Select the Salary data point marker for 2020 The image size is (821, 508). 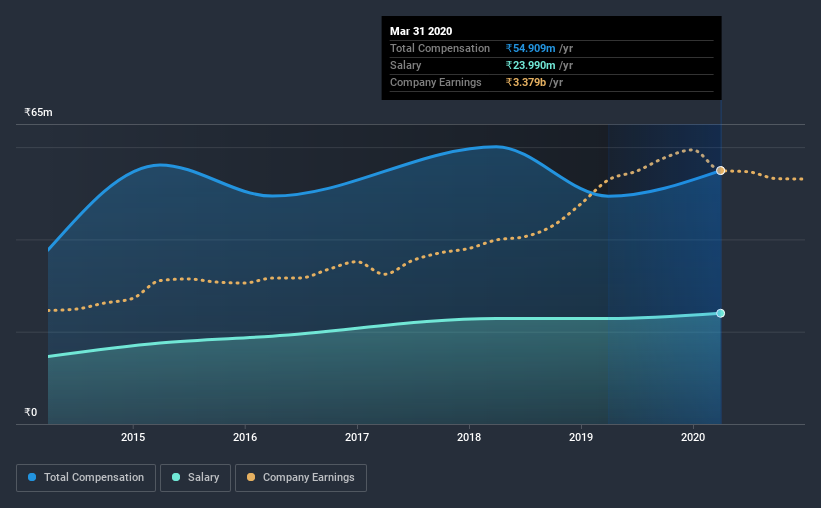pos(720,313)
